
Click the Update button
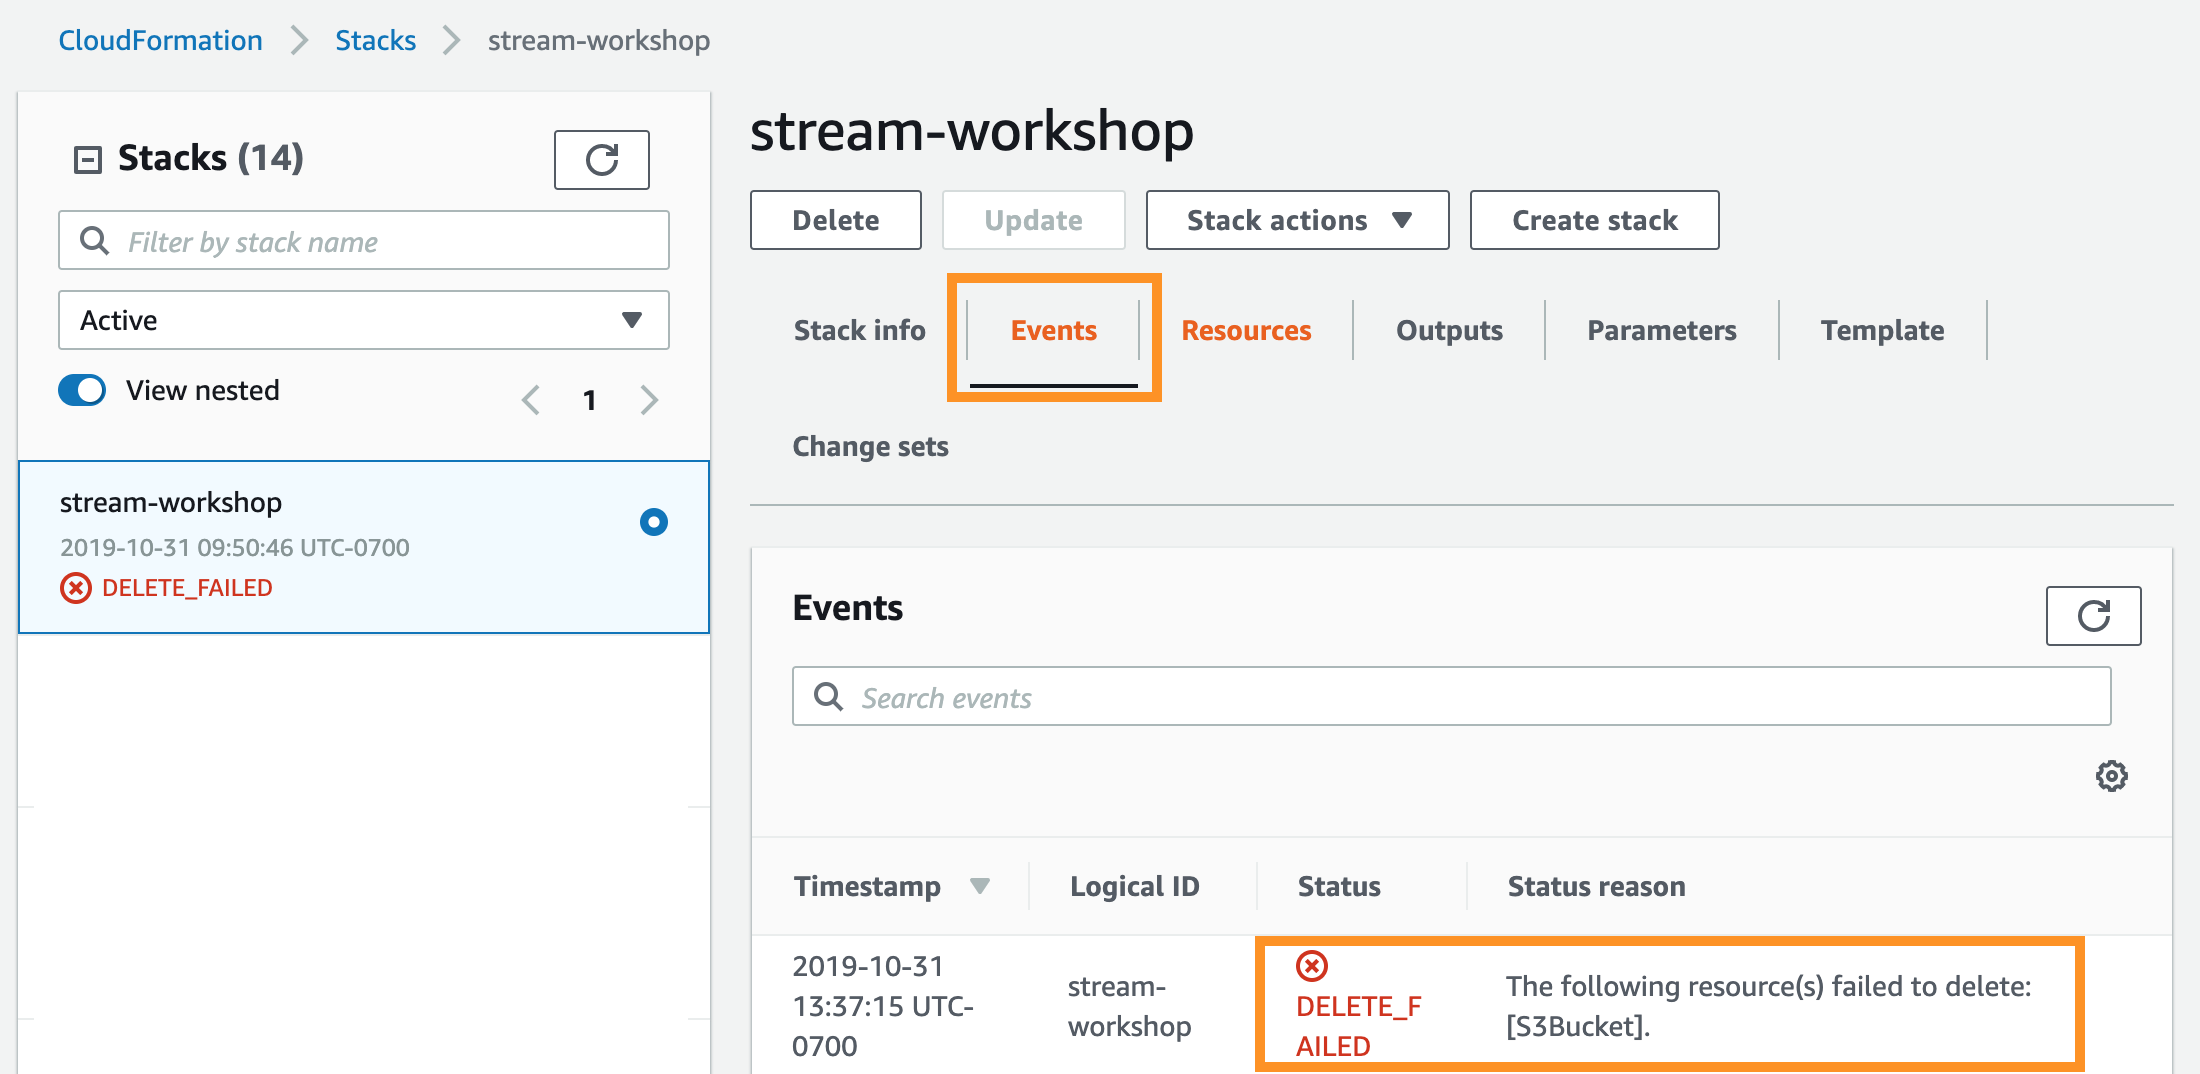[1033, 220]
